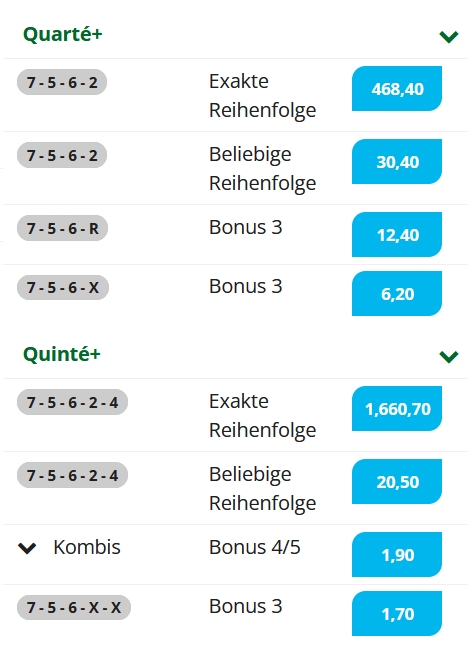Click the 30,40 payout button
The image size is (468, 645).
pos(397,161)
